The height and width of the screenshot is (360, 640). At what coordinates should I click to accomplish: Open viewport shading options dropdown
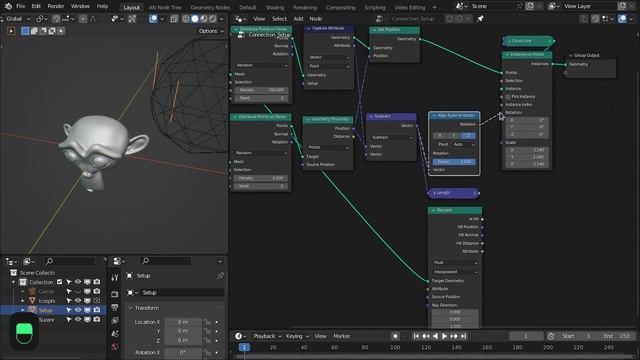pyautogui.click(x=222, y=19)
